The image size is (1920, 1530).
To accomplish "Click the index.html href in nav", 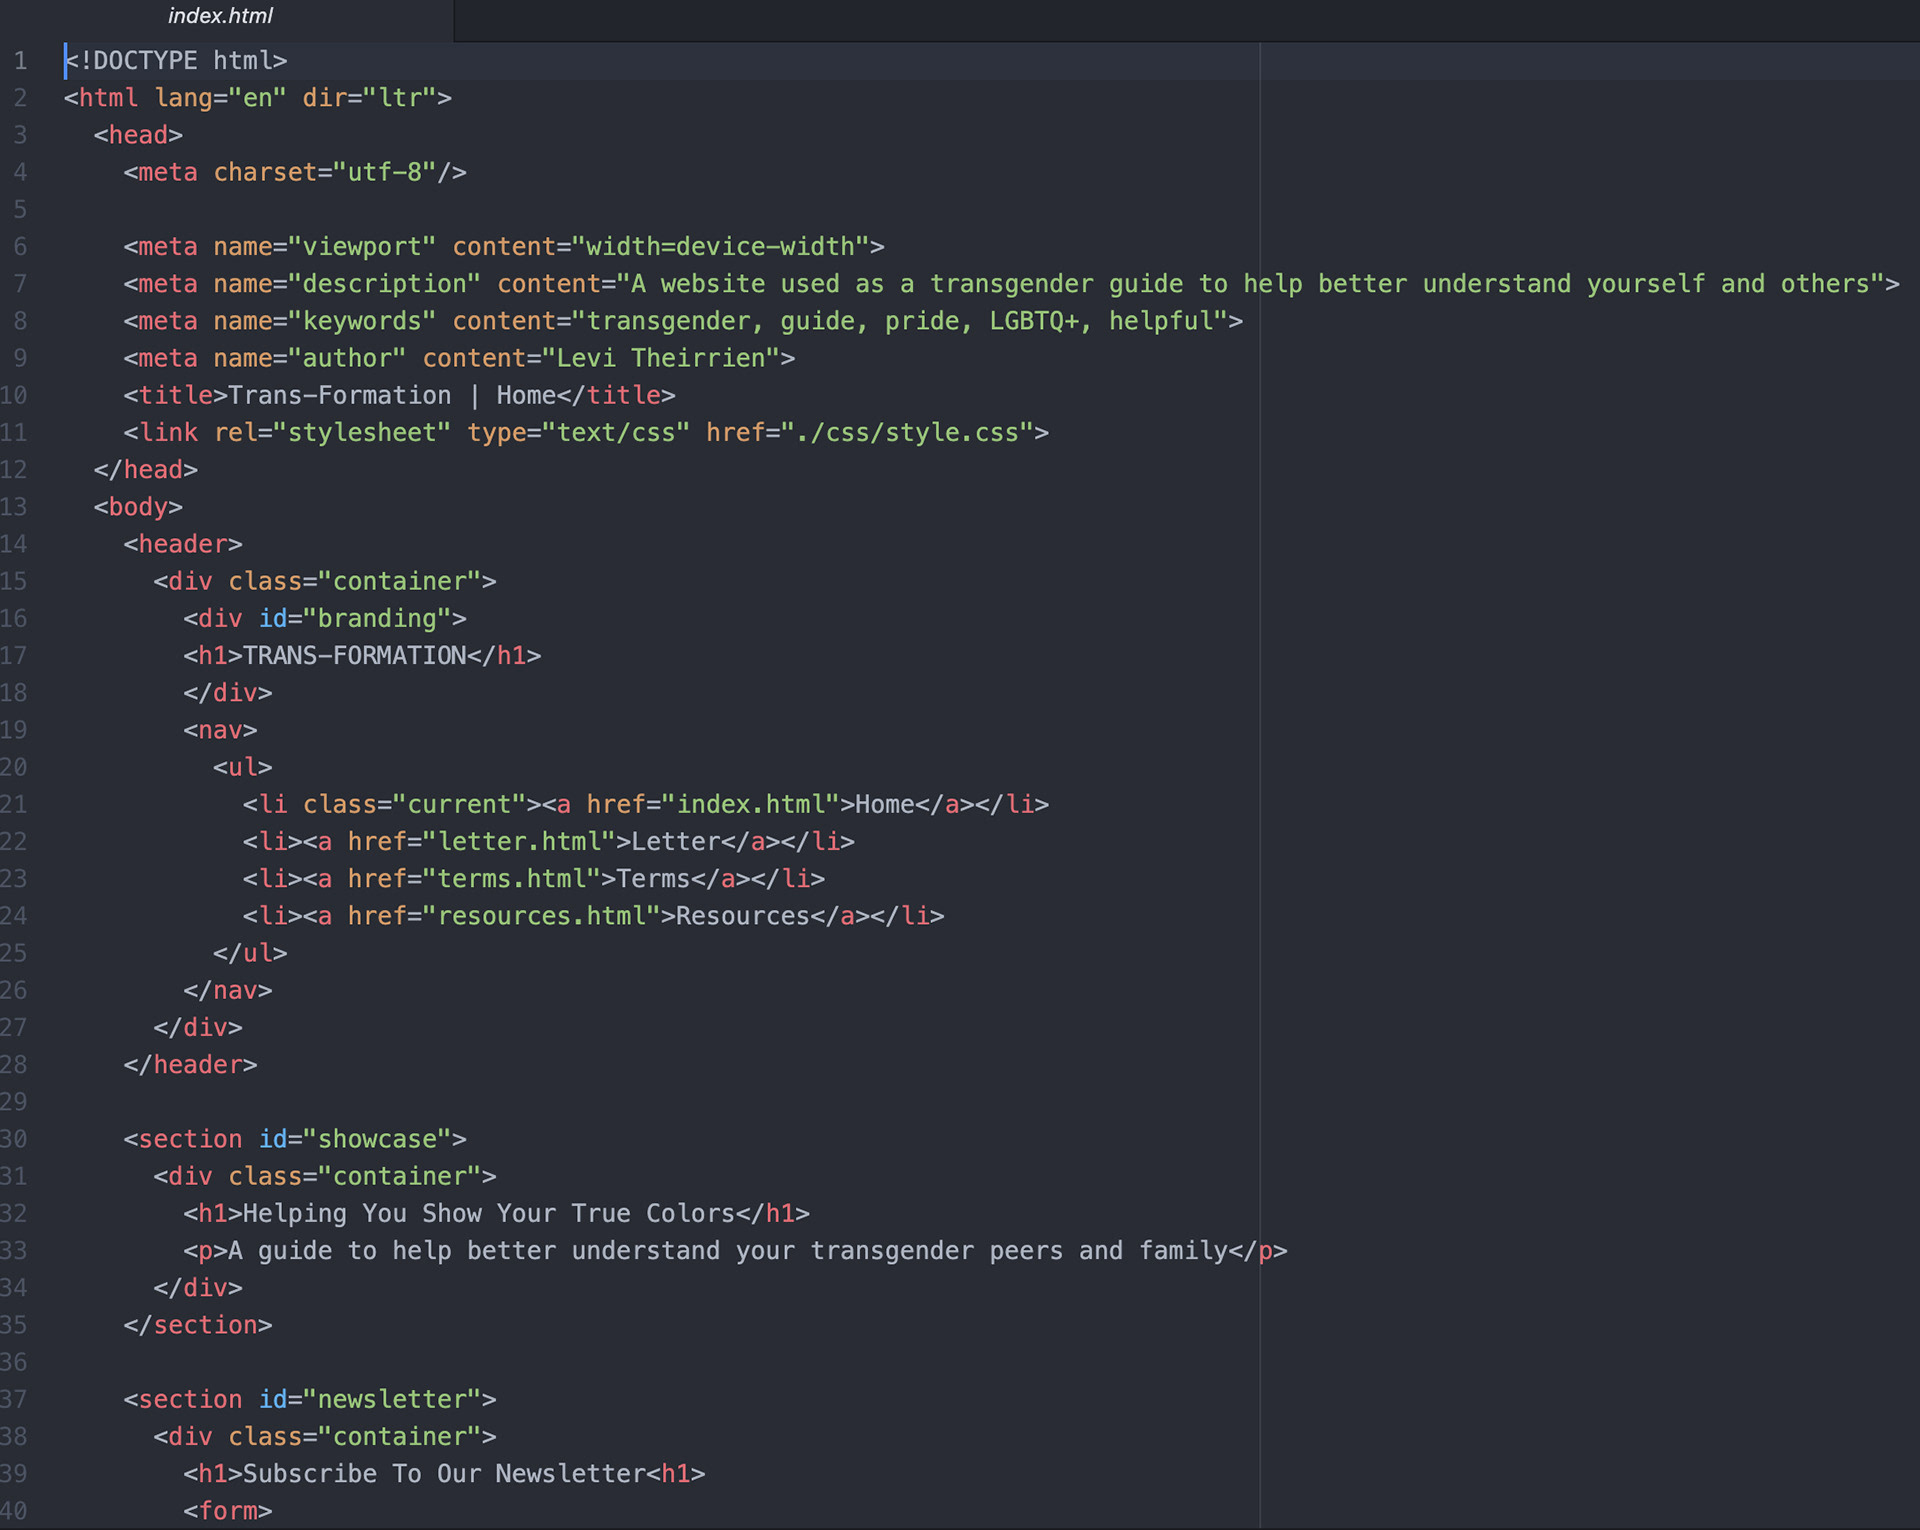I will (x=757, y=805).
